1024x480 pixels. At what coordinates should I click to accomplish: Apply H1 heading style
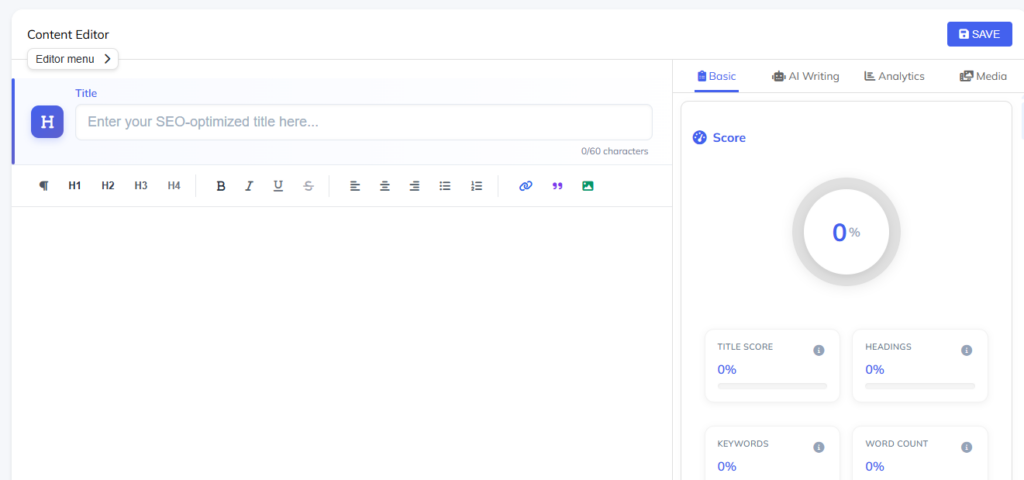(x=75, y=186)
